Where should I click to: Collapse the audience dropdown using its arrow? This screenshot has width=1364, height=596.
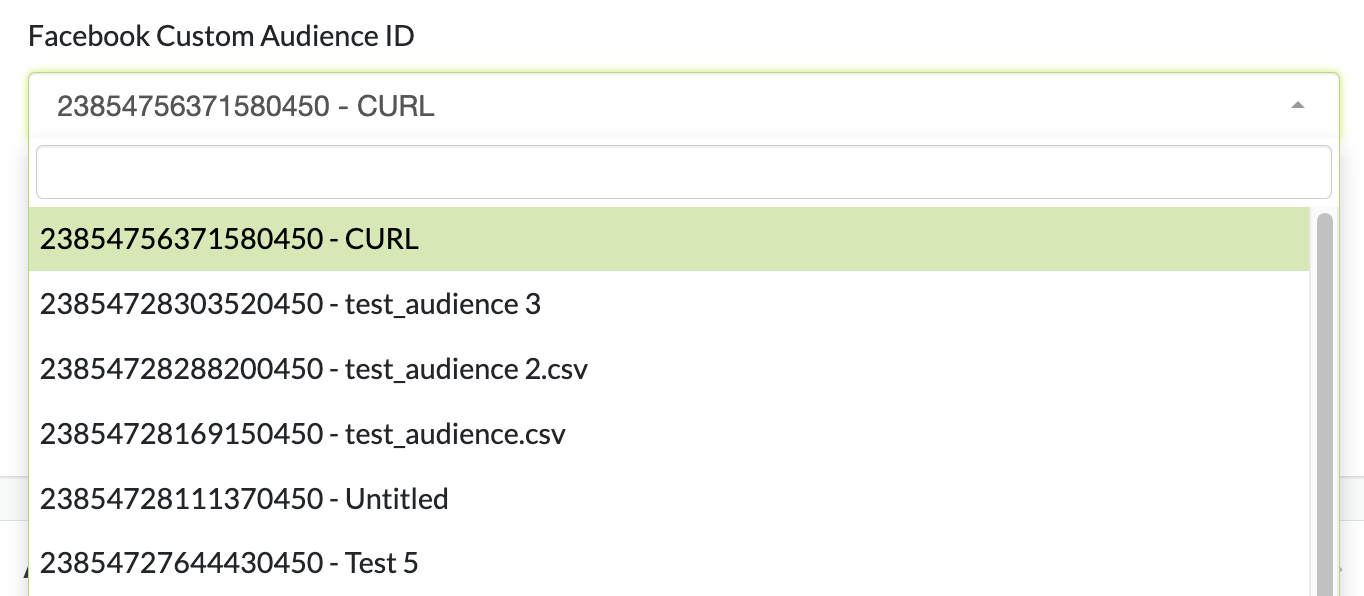coord(1297,105)
